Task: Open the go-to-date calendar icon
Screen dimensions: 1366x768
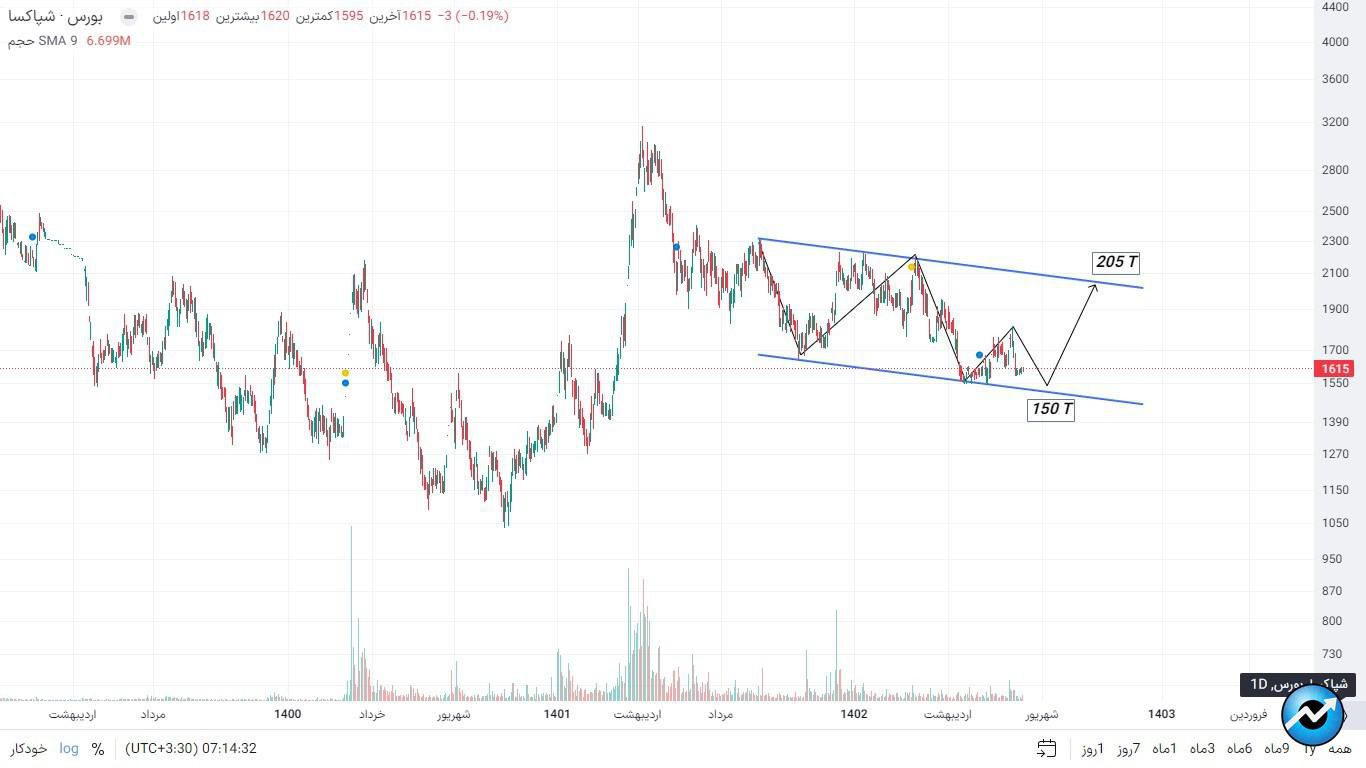Action: click(x=1047, y=748)
